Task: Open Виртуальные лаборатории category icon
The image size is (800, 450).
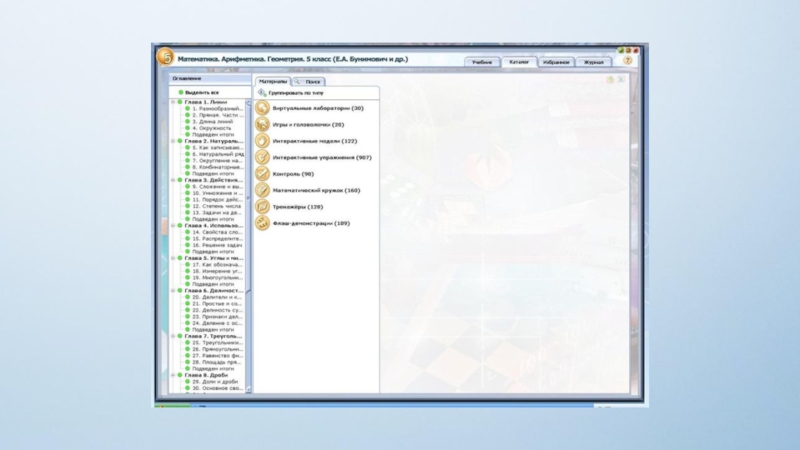Action: (262, 108)
